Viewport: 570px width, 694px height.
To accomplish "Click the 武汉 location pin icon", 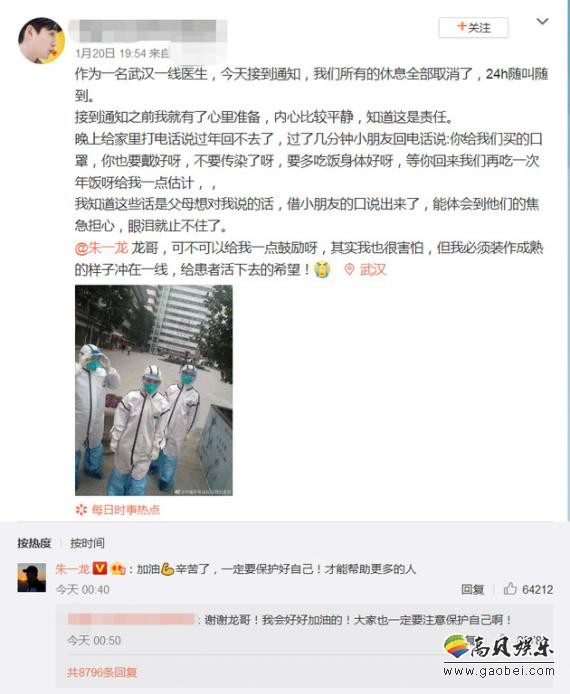I will (349, 270).
